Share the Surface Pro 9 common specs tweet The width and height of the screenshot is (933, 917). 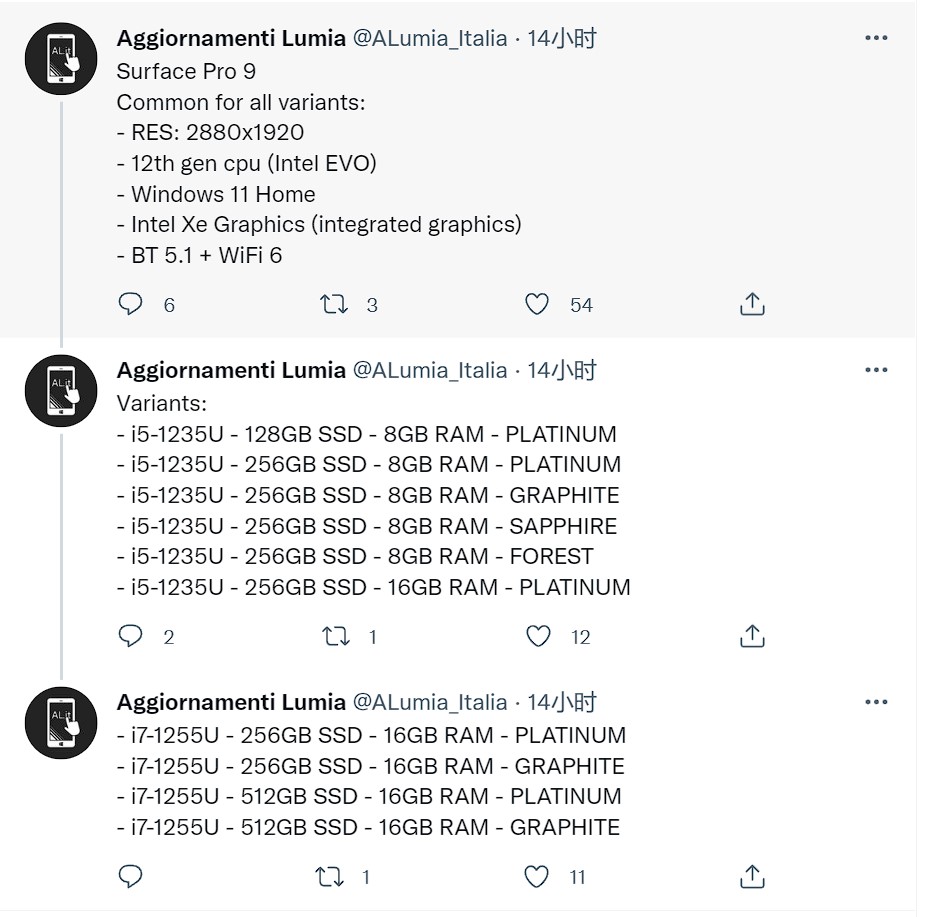752,304
